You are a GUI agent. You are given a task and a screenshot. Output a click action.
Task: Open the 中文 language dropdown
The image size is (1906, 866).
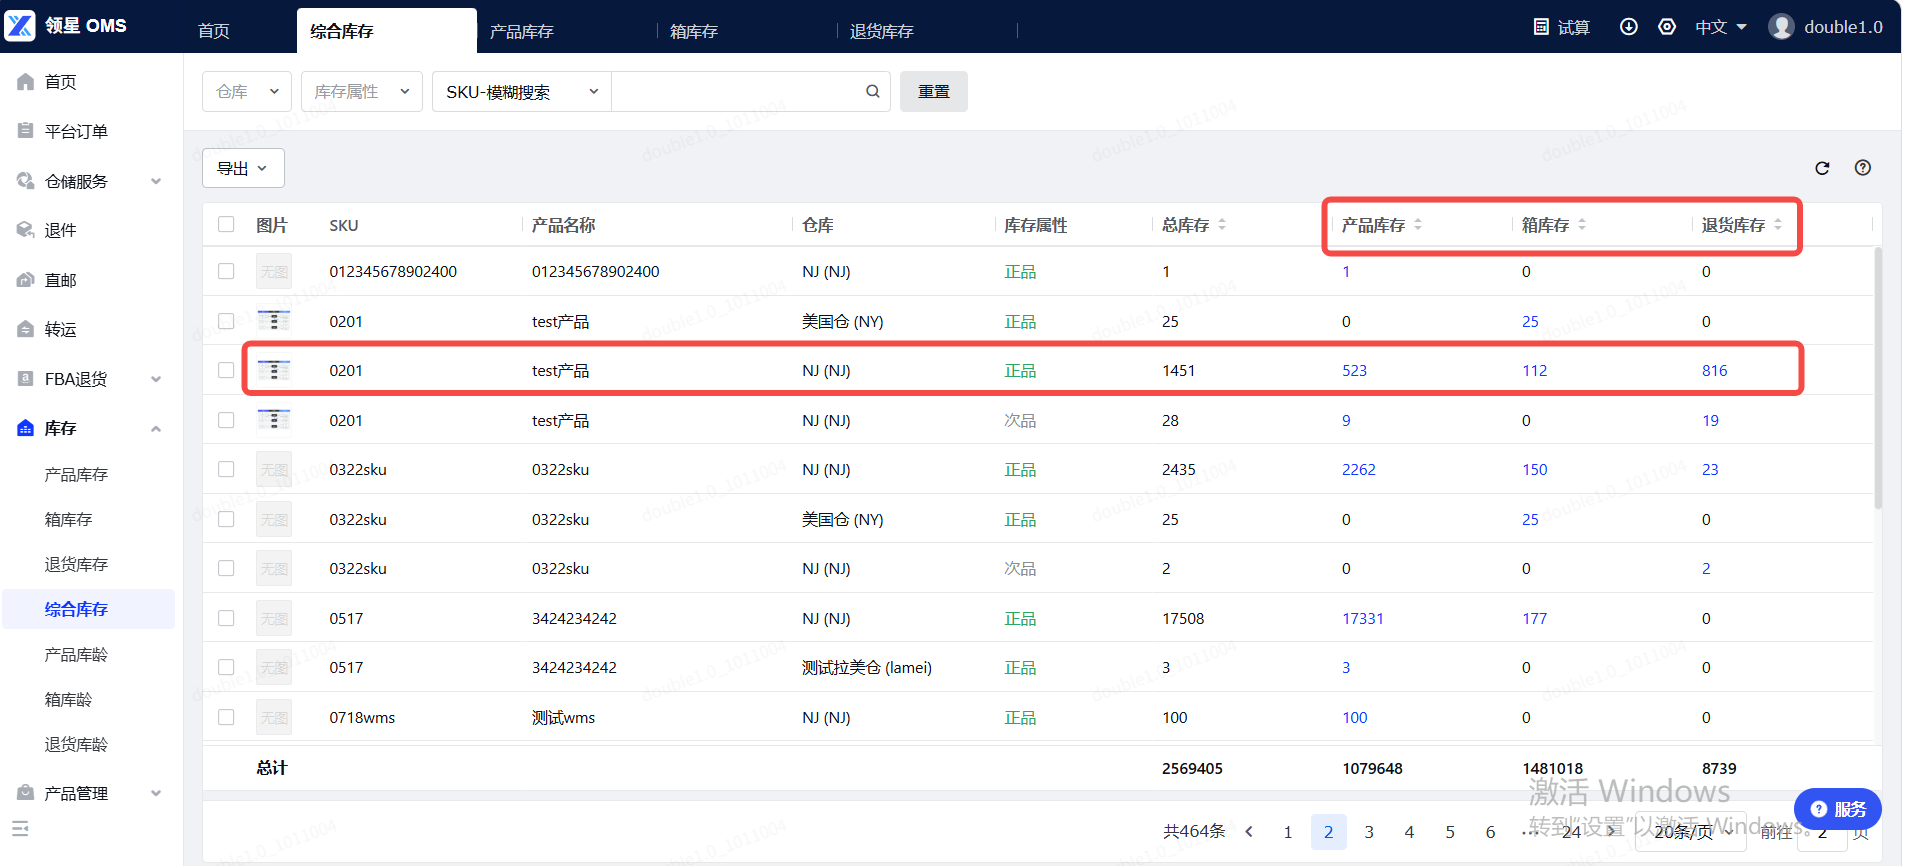click(1721, 27)
